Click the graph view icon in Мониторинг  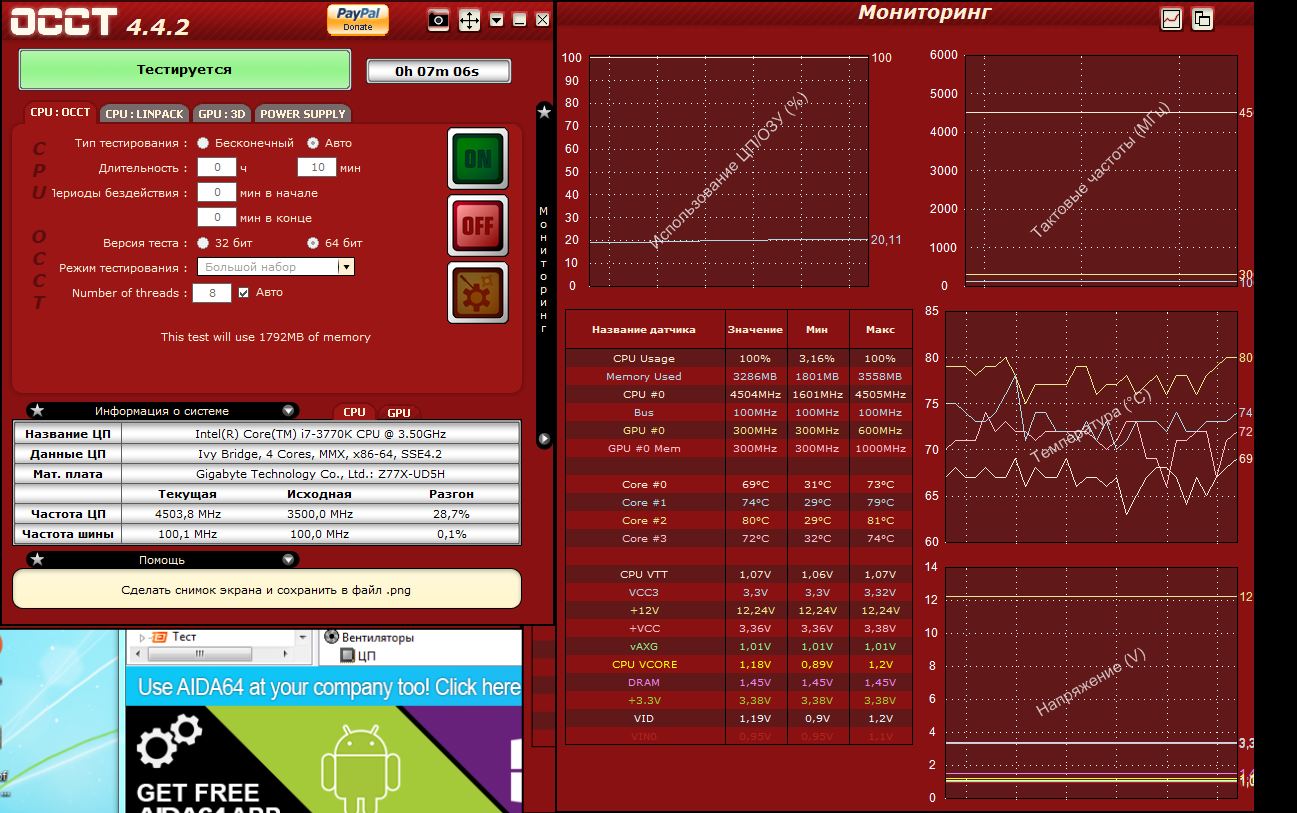click(1171, 18)
